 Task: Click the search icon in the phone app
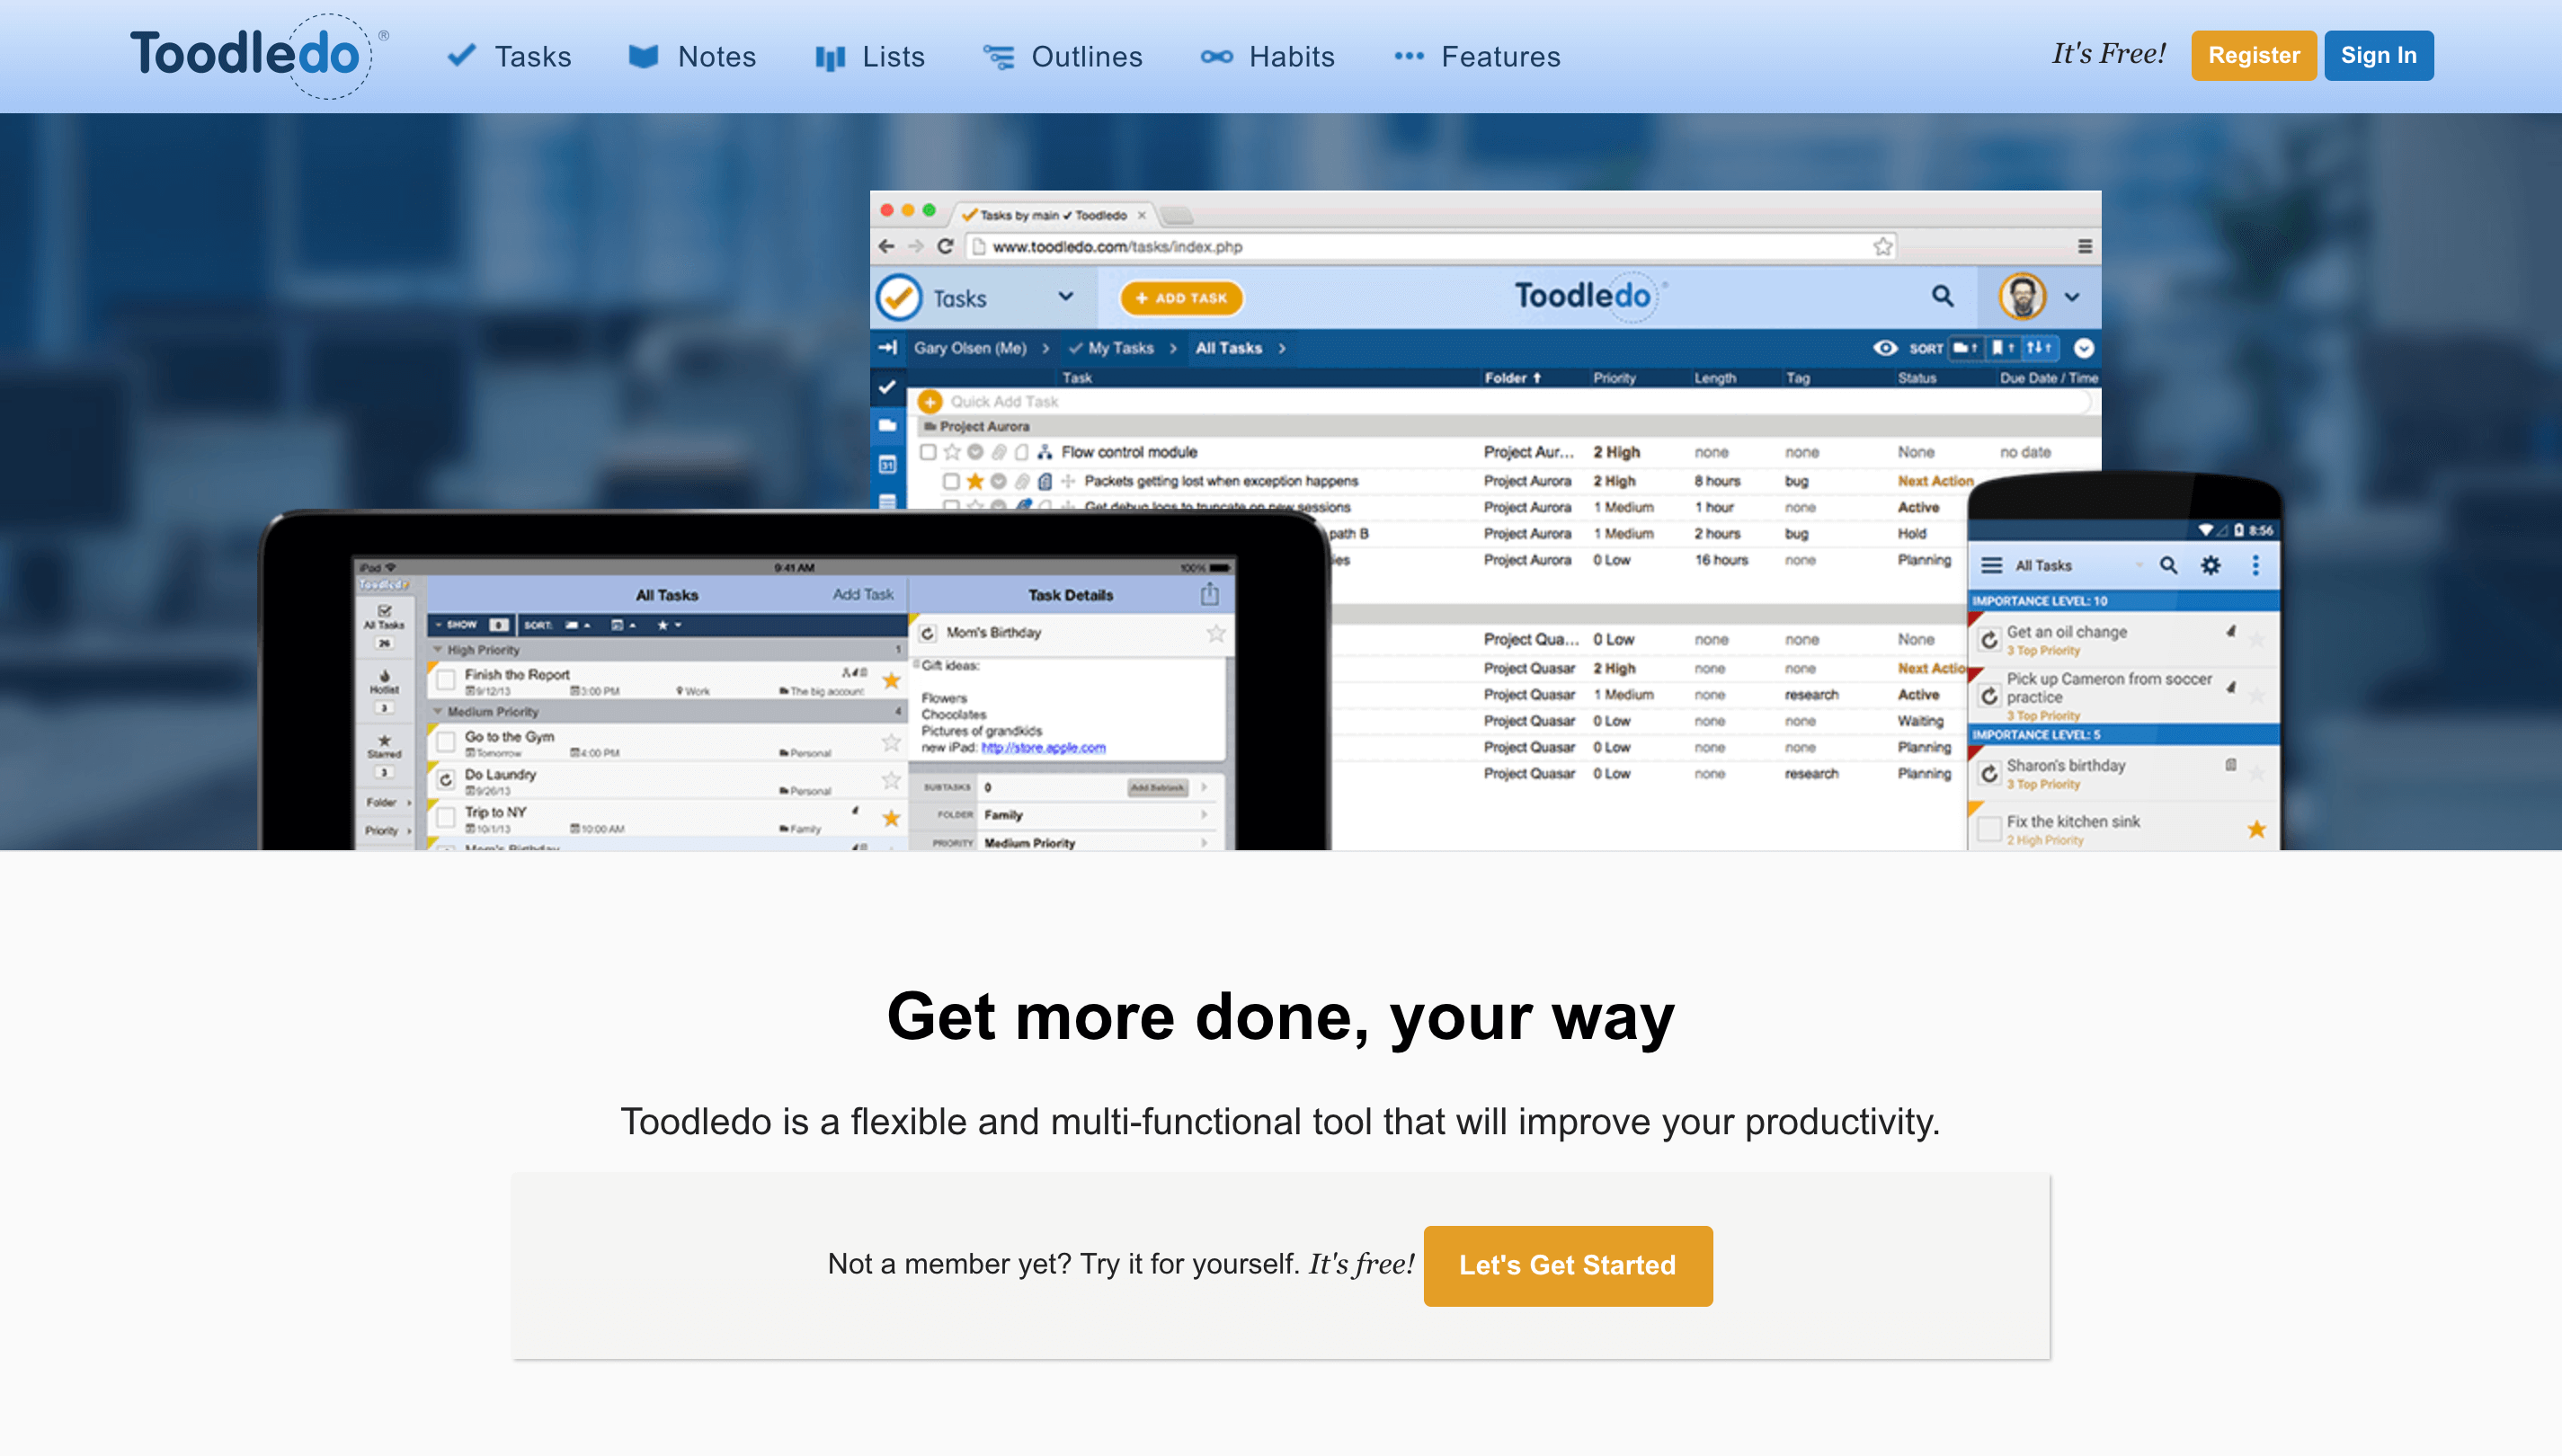[2168, 565]
